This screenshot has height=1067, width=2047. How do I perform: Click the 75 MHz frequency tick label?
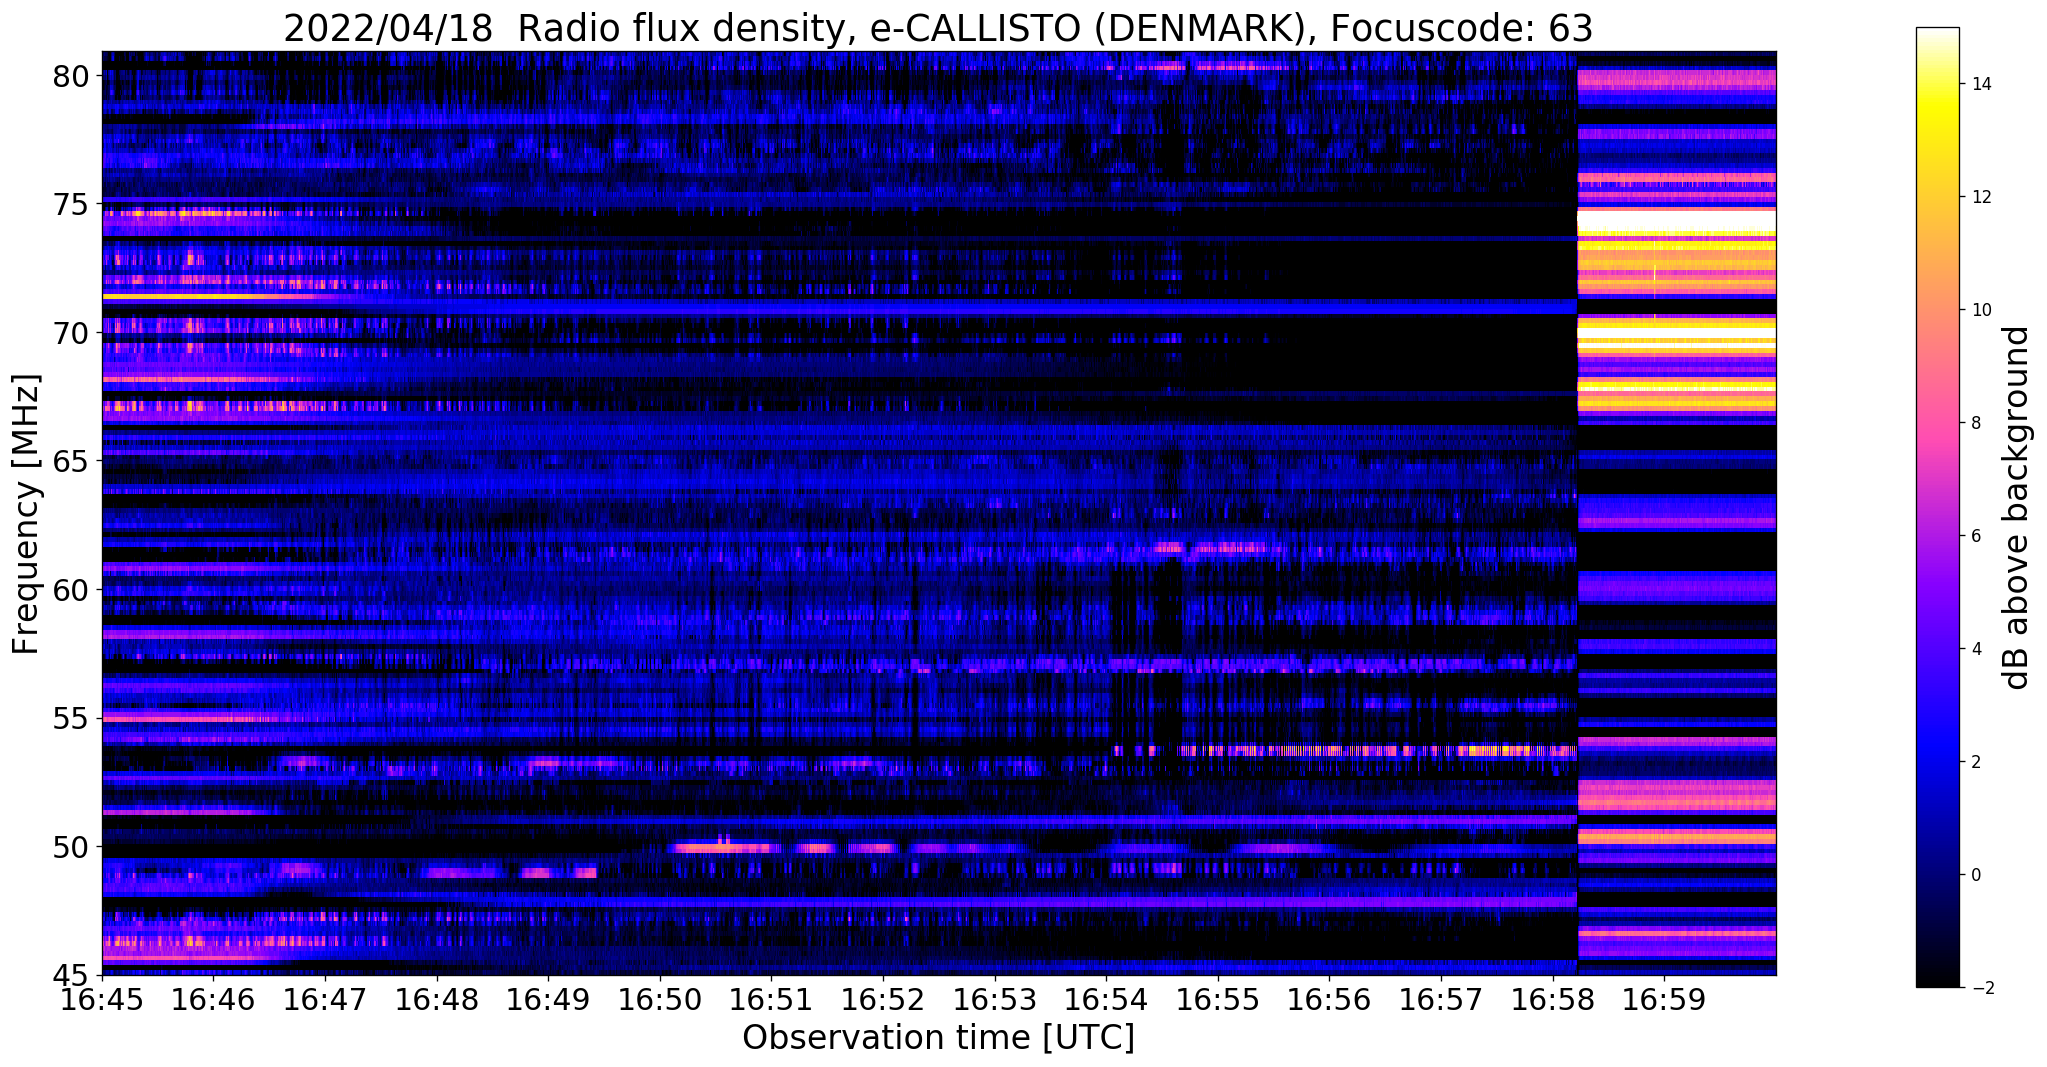click(70, 204)
